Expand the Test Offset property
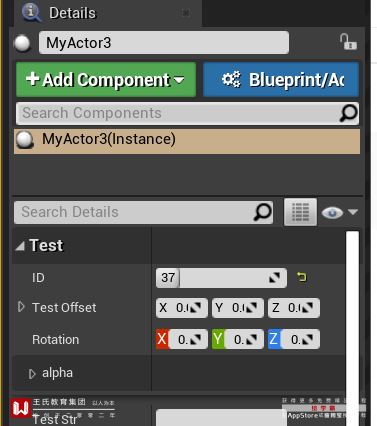The width and height of the screenshot is (377, 426). tap(21, 307)
